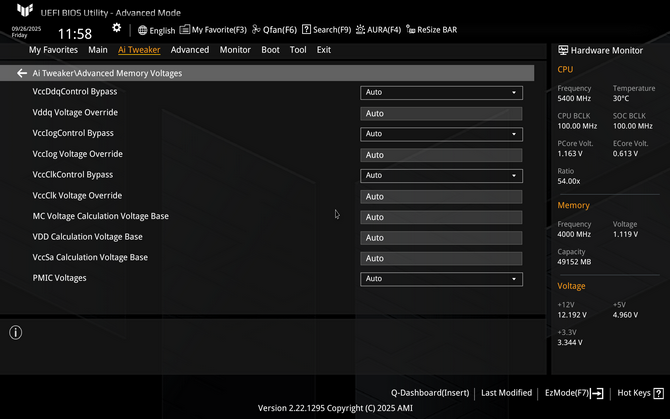Switch to My Favorites tab
Image resolution: width=670 pixels, height=419 pixels.
[x=53, y=50]
